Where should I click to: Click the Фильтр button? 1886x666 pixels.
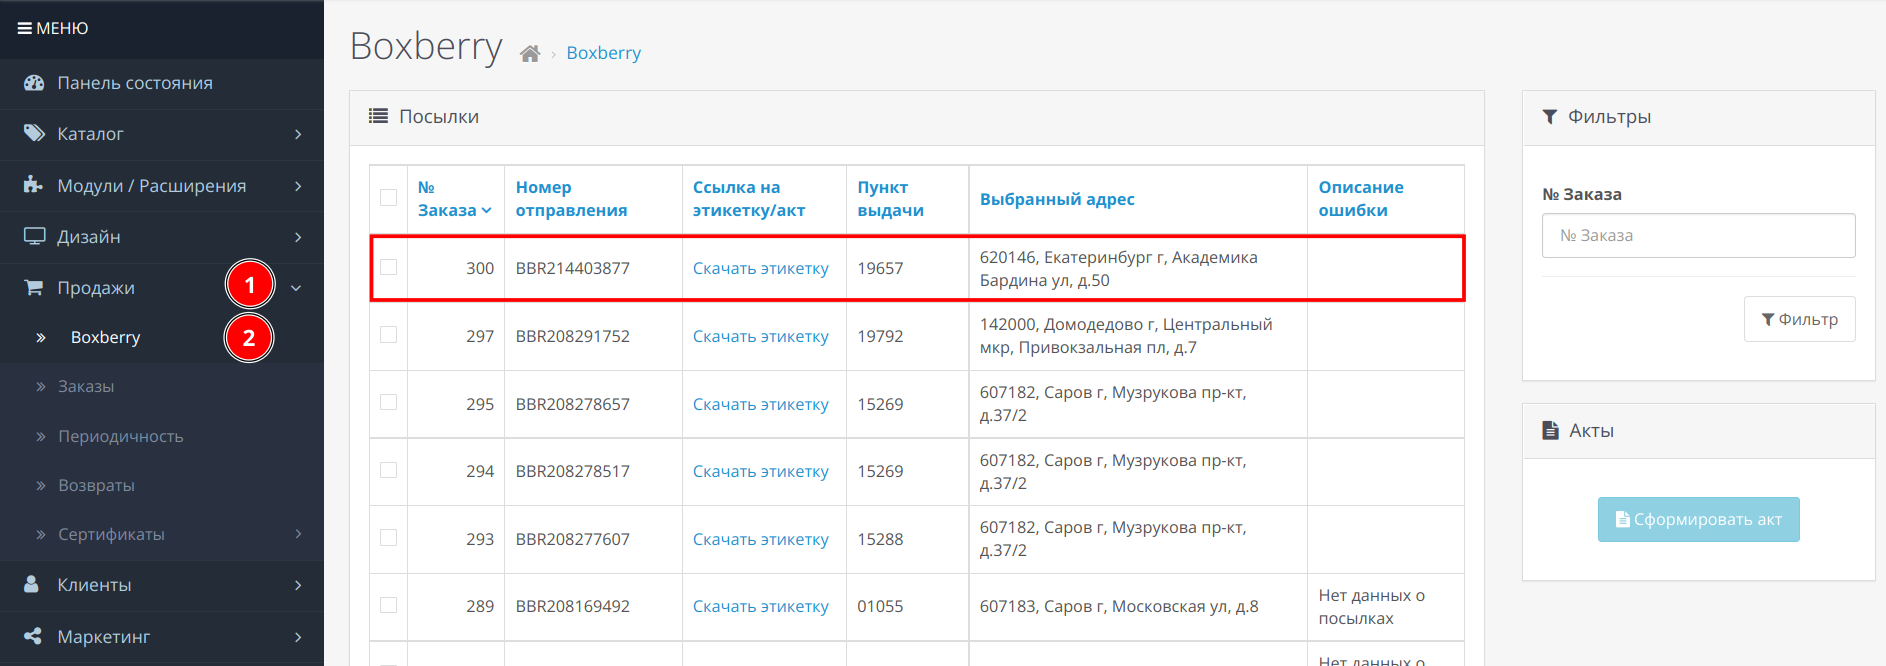coord(1799,319)
